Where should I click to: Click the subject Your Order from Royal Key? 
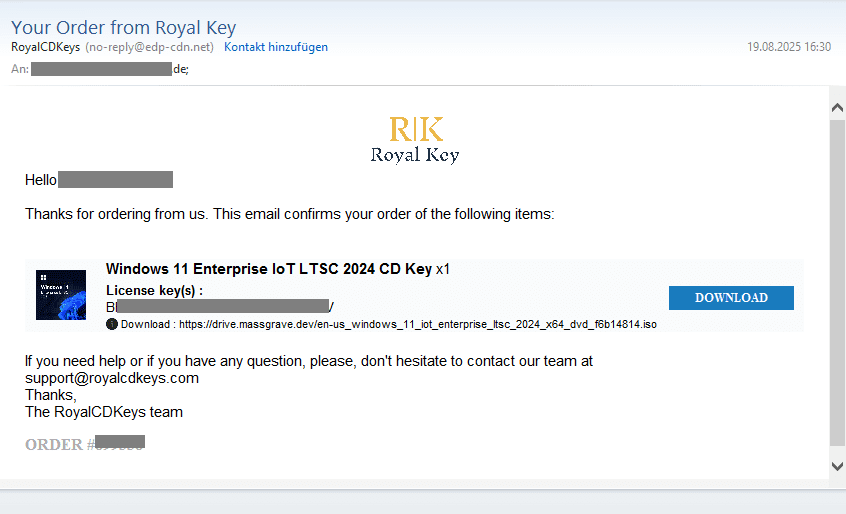tap(123, 27)
